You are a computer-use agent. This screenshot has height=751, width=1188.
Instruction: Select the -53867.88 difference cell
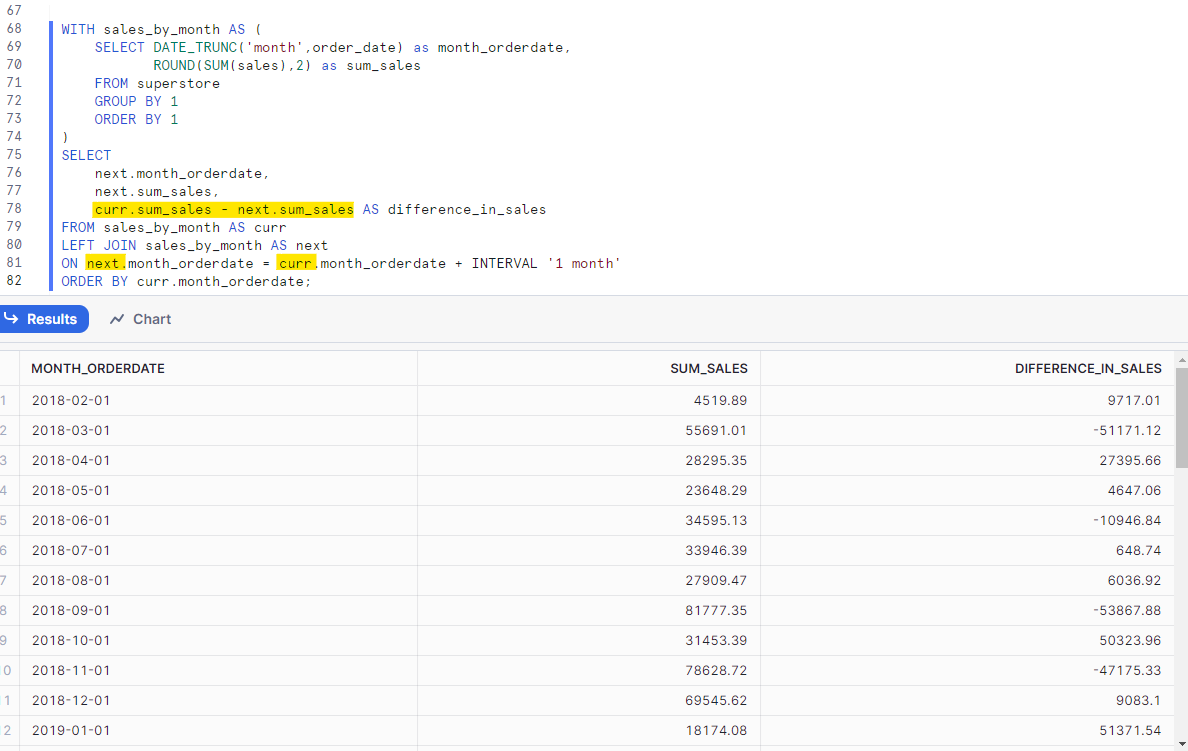[1126, 611]
